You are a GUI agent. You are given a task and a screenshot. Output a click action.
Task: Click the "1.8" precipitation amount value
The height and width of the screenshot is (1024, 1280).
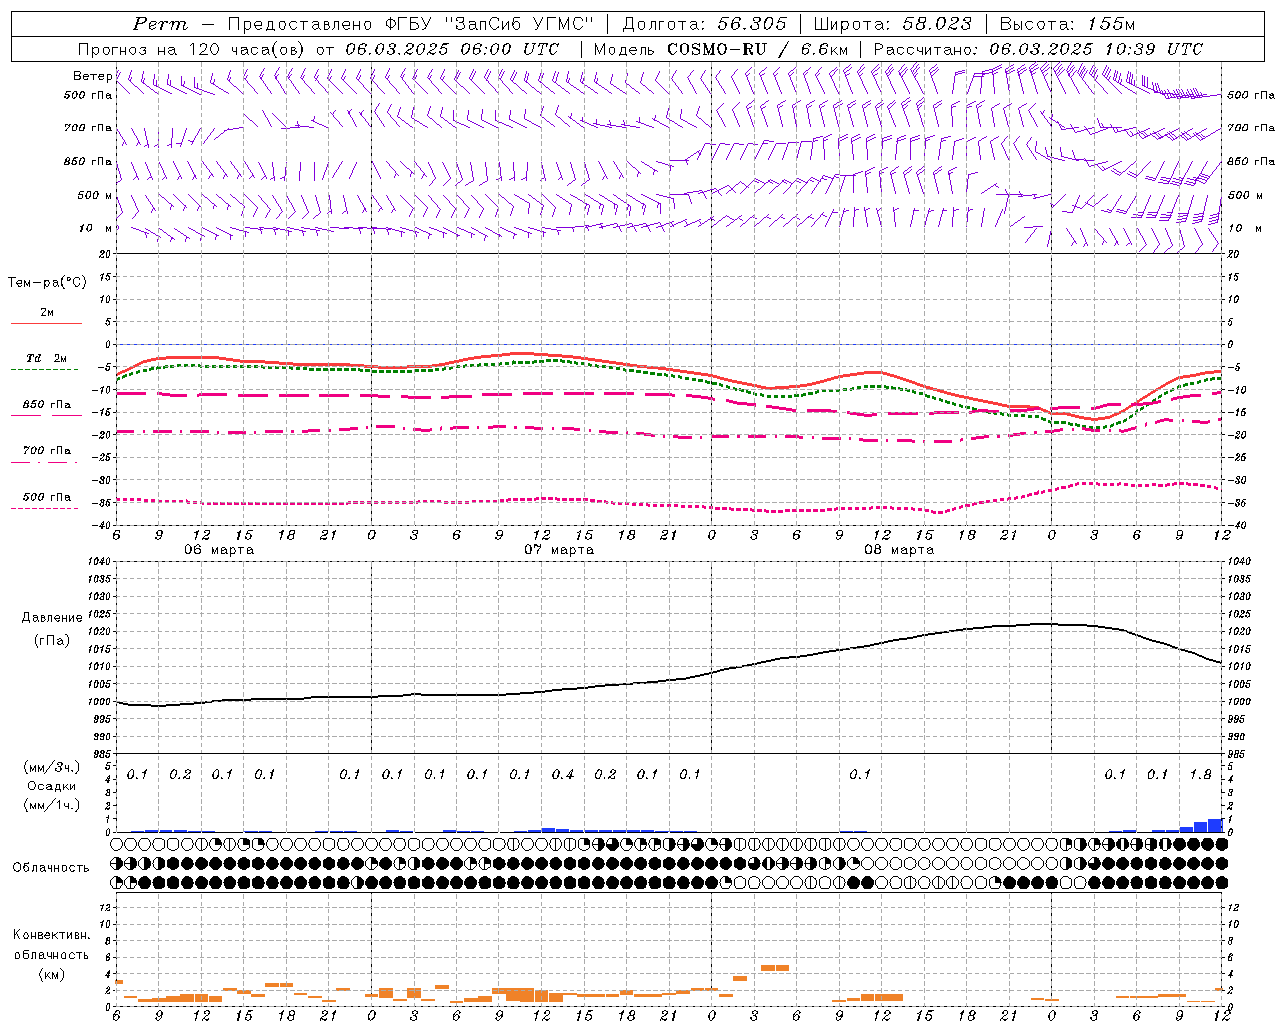[x=1200, y=775]
